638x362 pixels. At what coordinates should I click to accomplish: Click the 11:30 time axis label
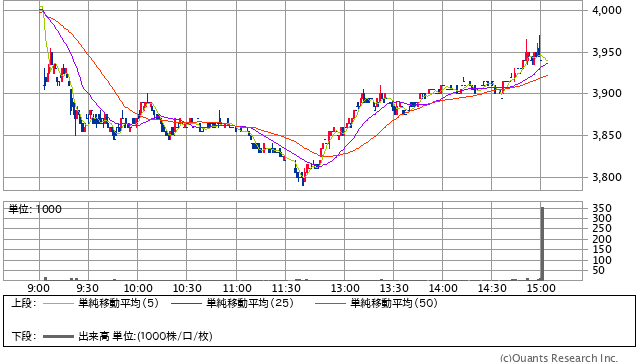click(x=286, y=288)
